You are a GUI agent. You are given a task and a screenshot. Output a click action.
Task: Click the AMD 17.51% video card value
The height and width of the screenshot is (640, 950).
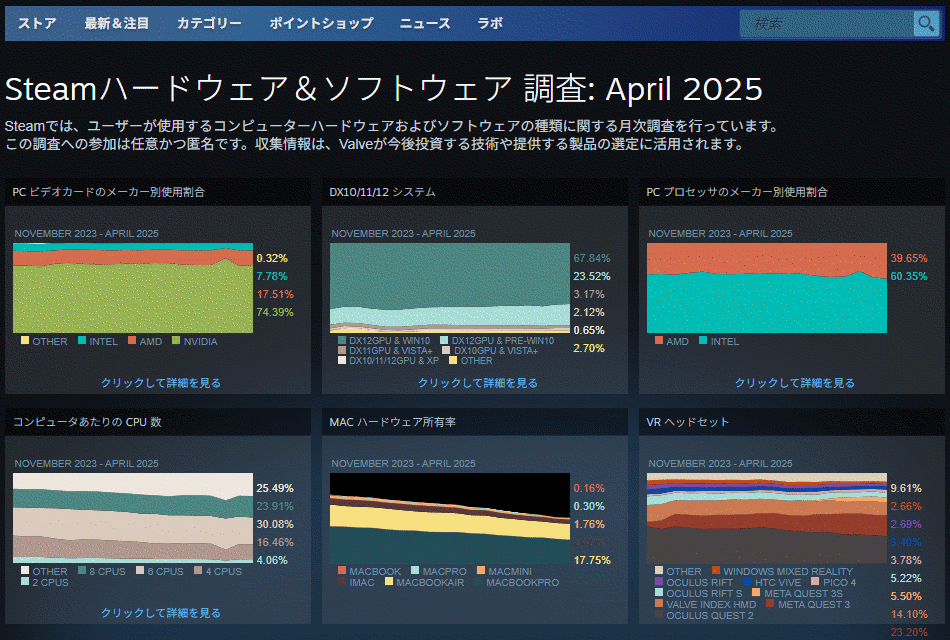pyautogui.click(x=274, y=294)
